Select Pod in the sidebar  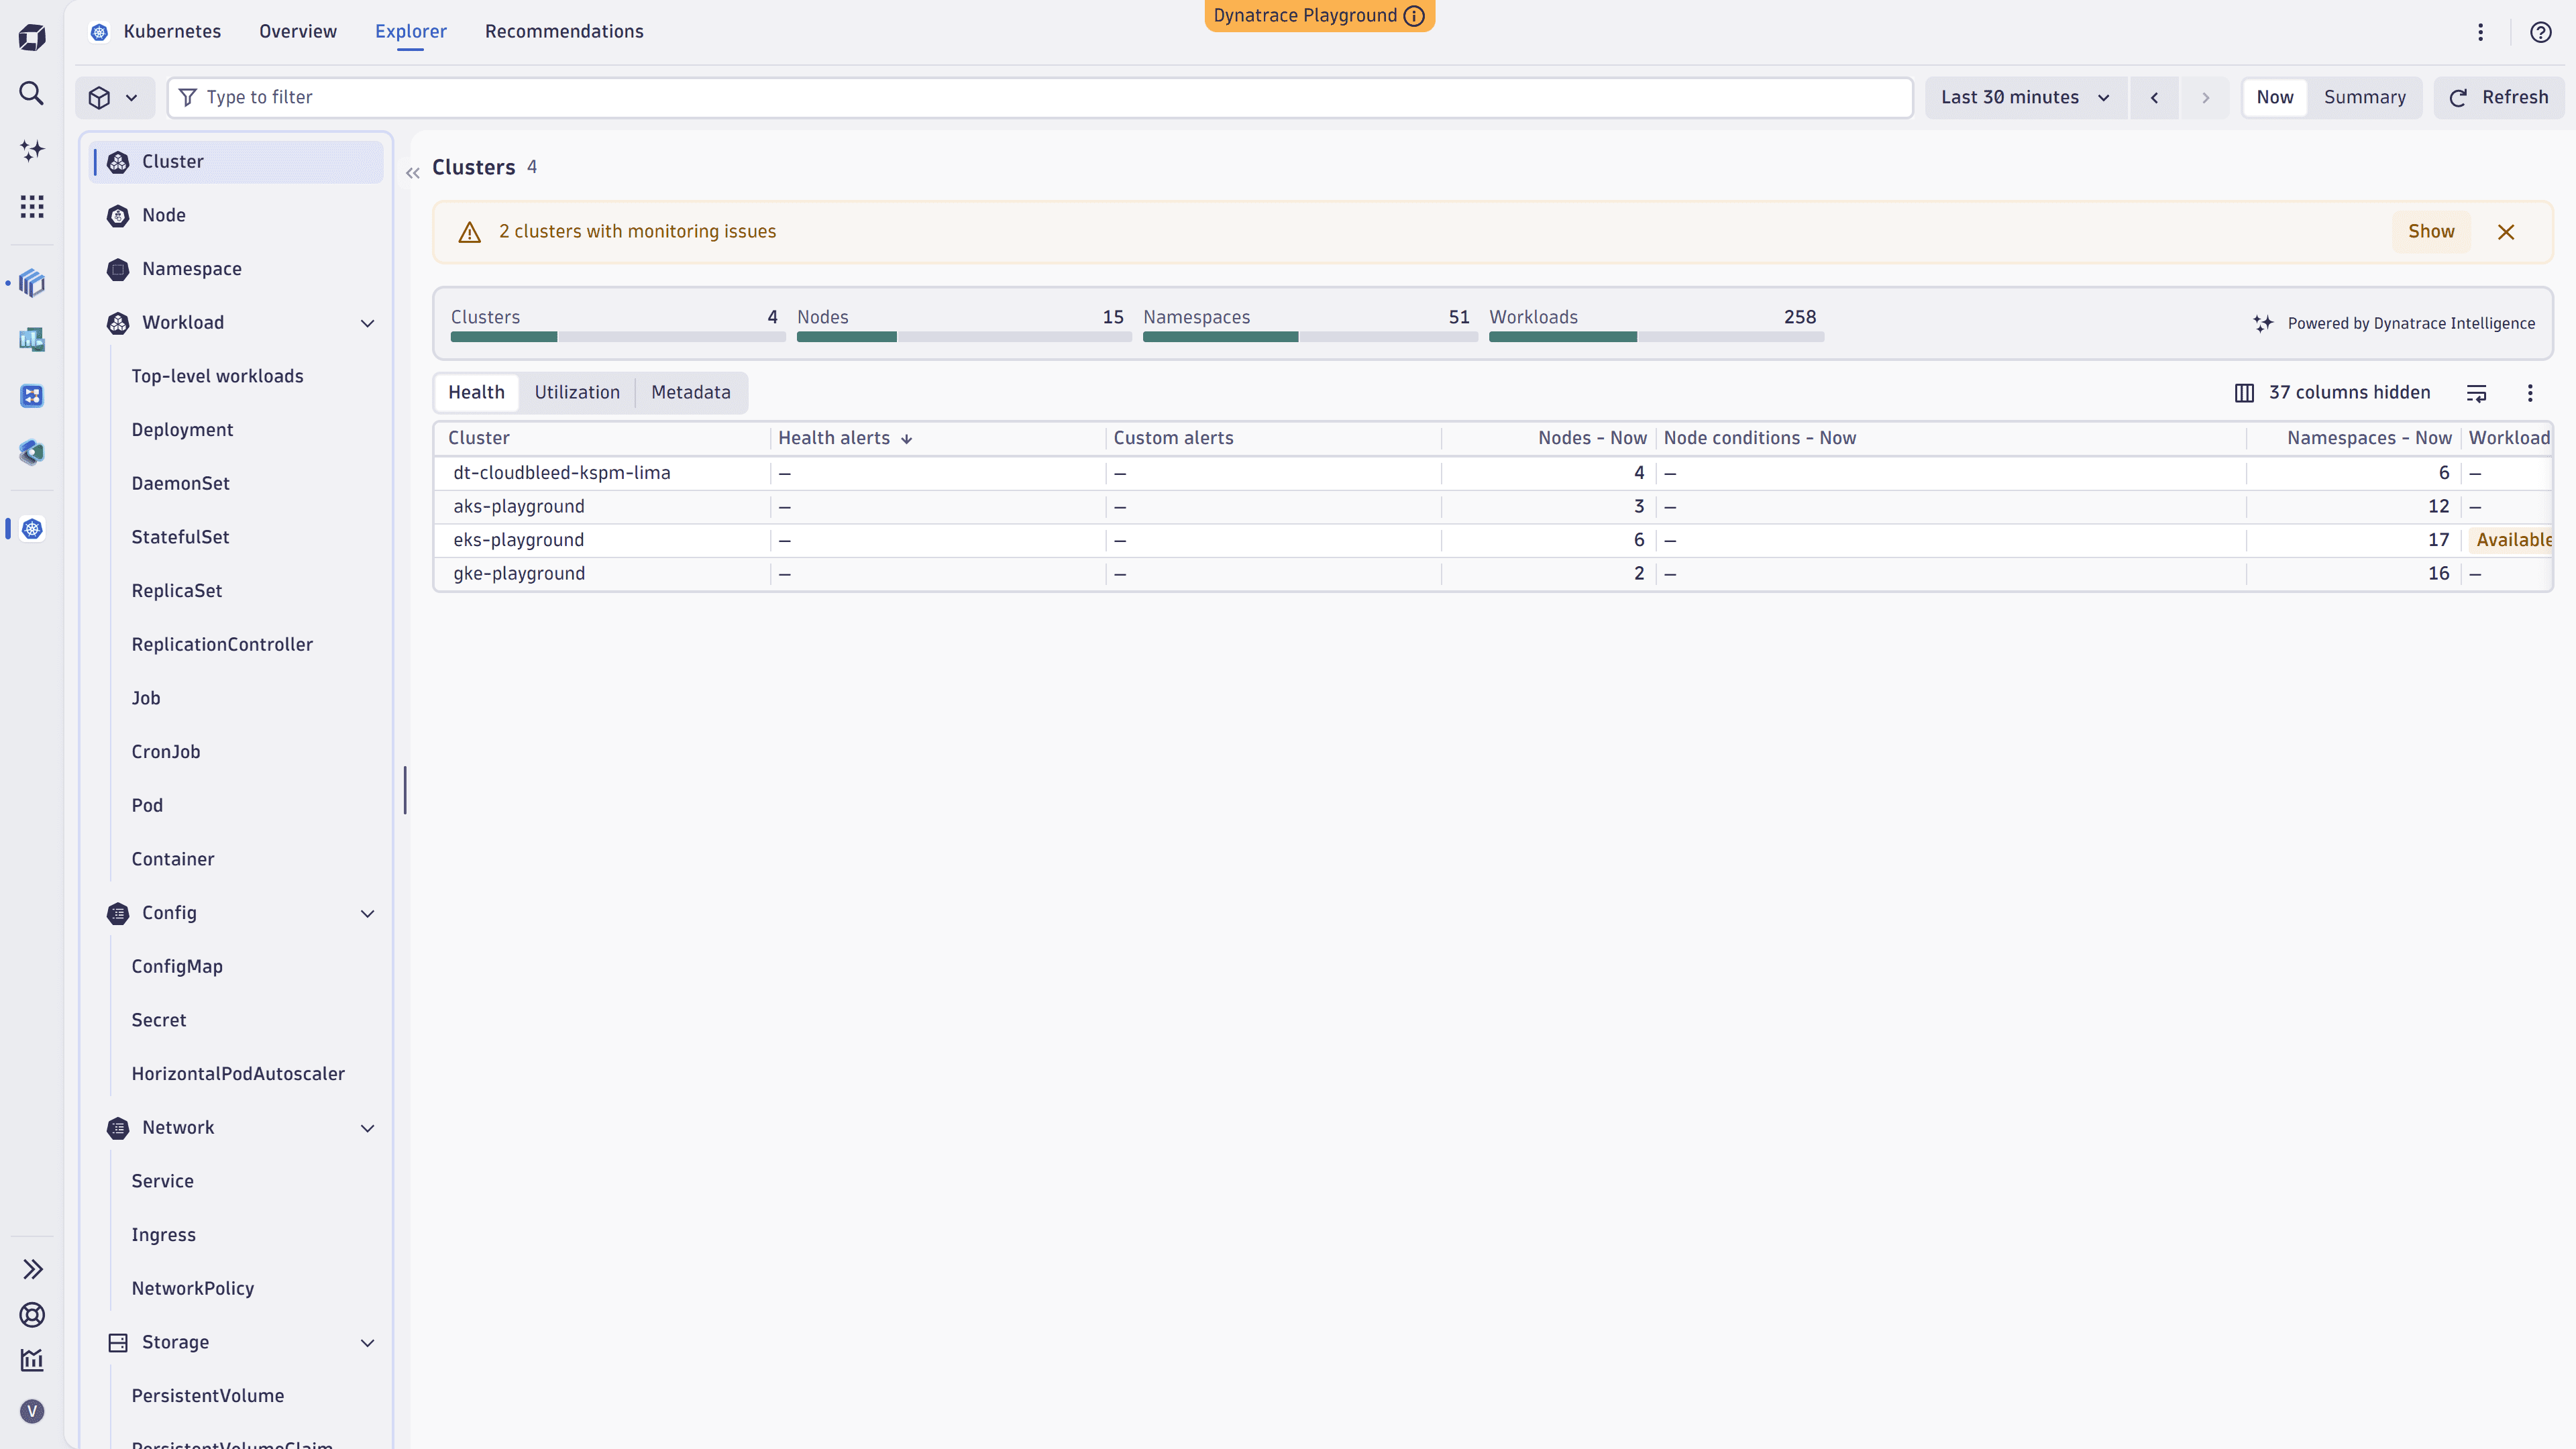pos(147,806)
